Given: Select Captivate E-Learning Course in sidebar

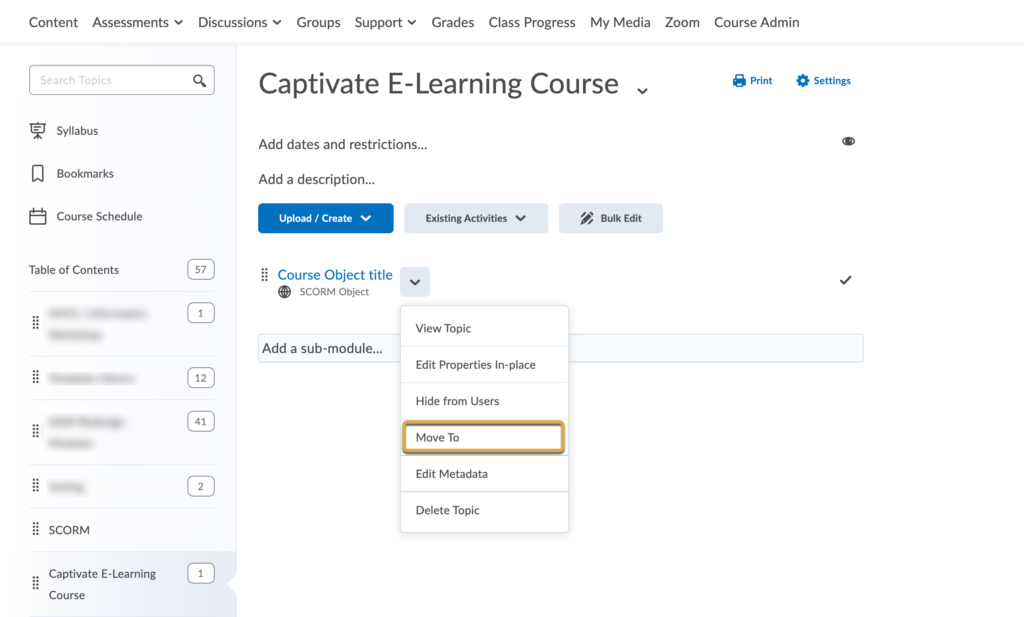Looking at the screenshot, I should pos(103,584).
